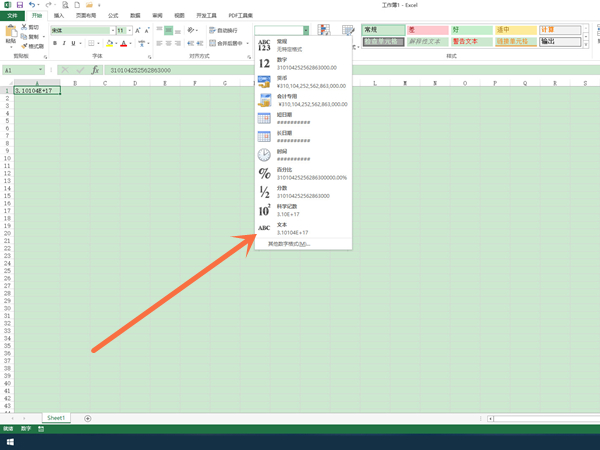Open 其他数字格式 more number formats

tap(289, 243)
